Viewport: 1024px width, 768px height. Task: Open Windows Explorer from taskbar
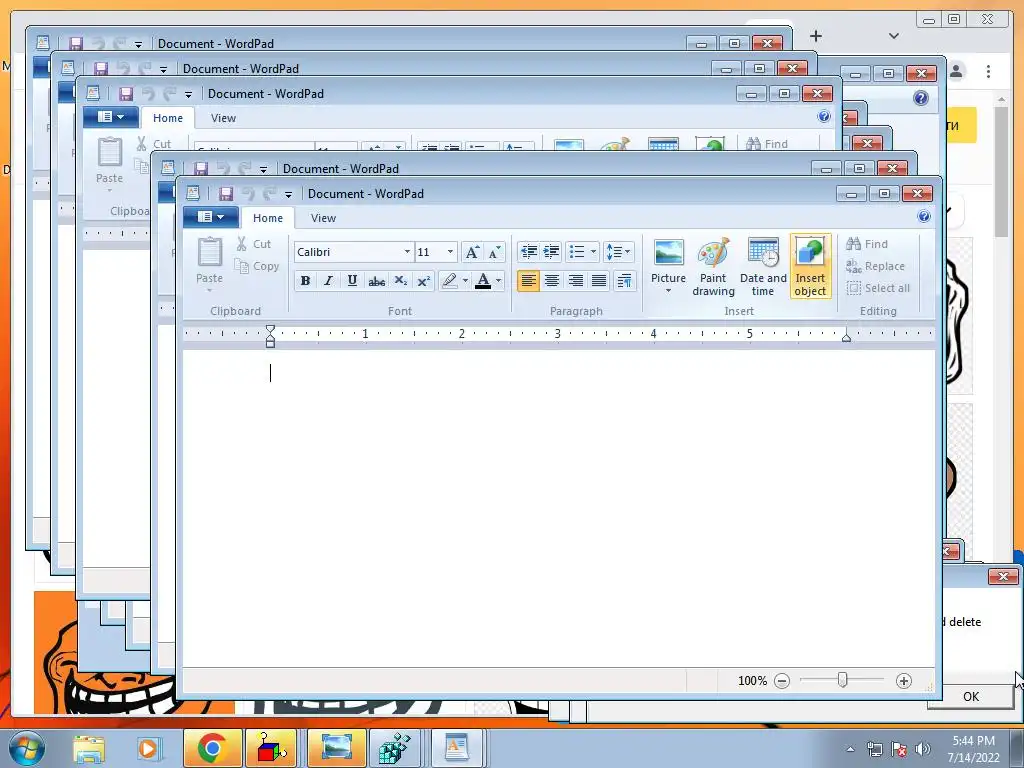[89, 748]
